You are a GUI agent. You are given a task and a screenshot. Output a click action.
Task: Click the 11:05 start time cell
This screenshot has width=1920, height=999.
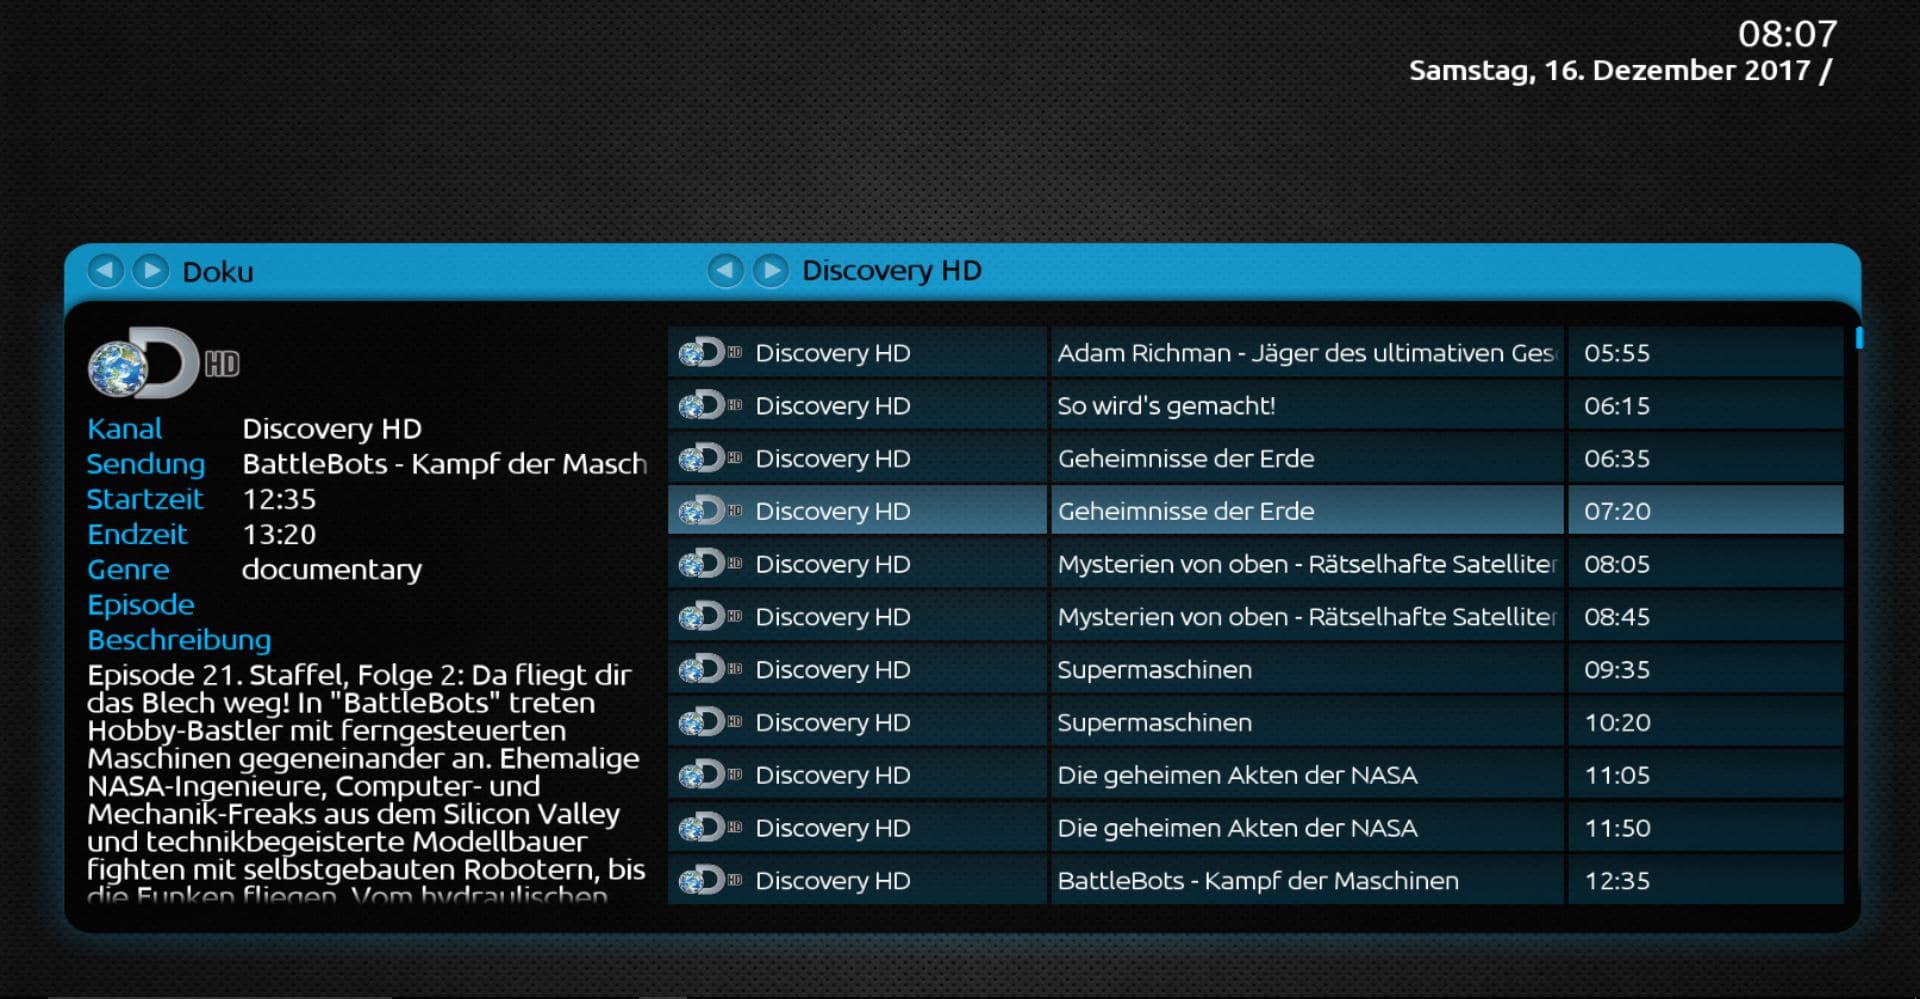[1705, 775]
